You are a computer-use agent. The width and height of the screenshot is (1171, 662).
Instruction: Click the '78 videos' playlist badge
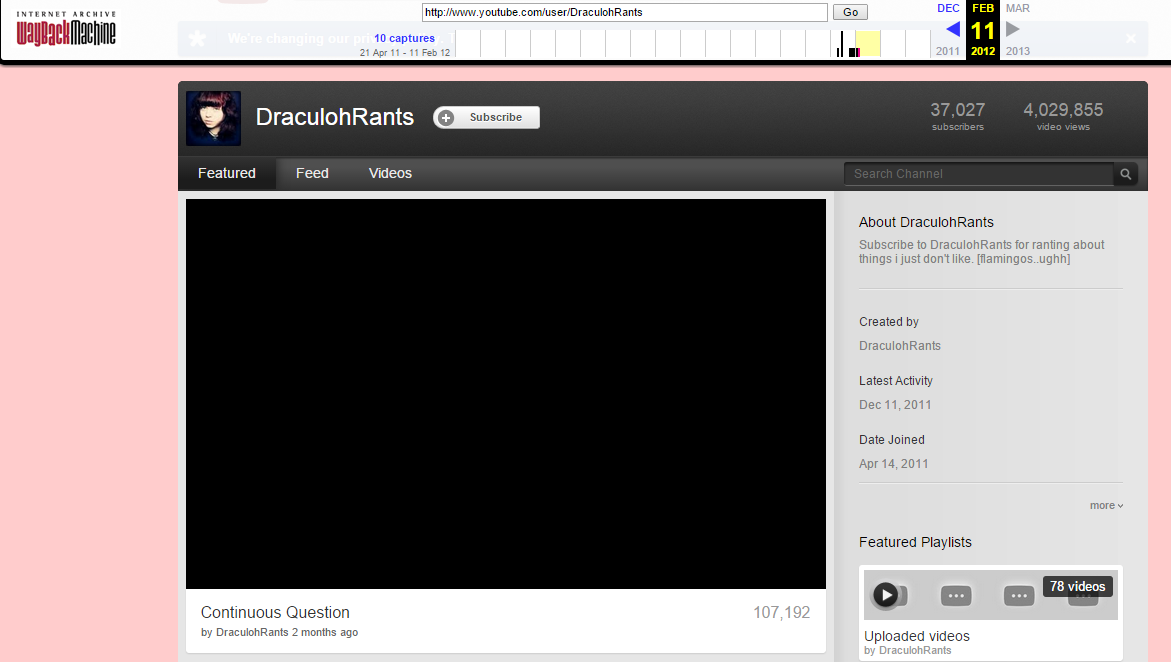pos(1078,587)
